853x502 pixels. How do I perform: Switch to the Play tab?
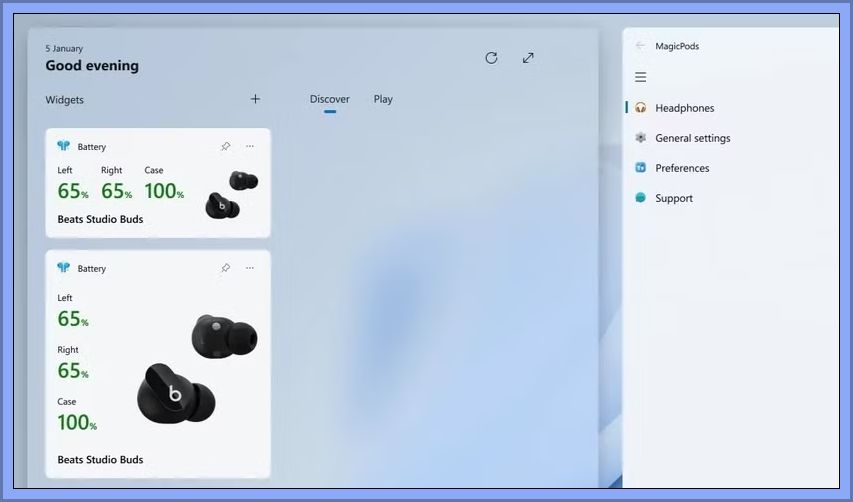(x=383, y=99)
